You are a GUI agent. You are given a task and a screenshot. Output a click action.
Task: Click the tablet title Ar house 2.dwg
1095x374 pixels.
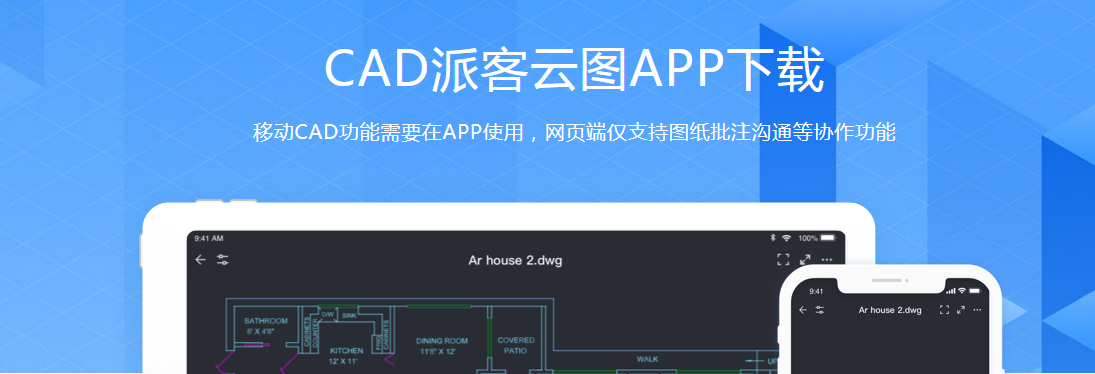click(x=515, y=260)
